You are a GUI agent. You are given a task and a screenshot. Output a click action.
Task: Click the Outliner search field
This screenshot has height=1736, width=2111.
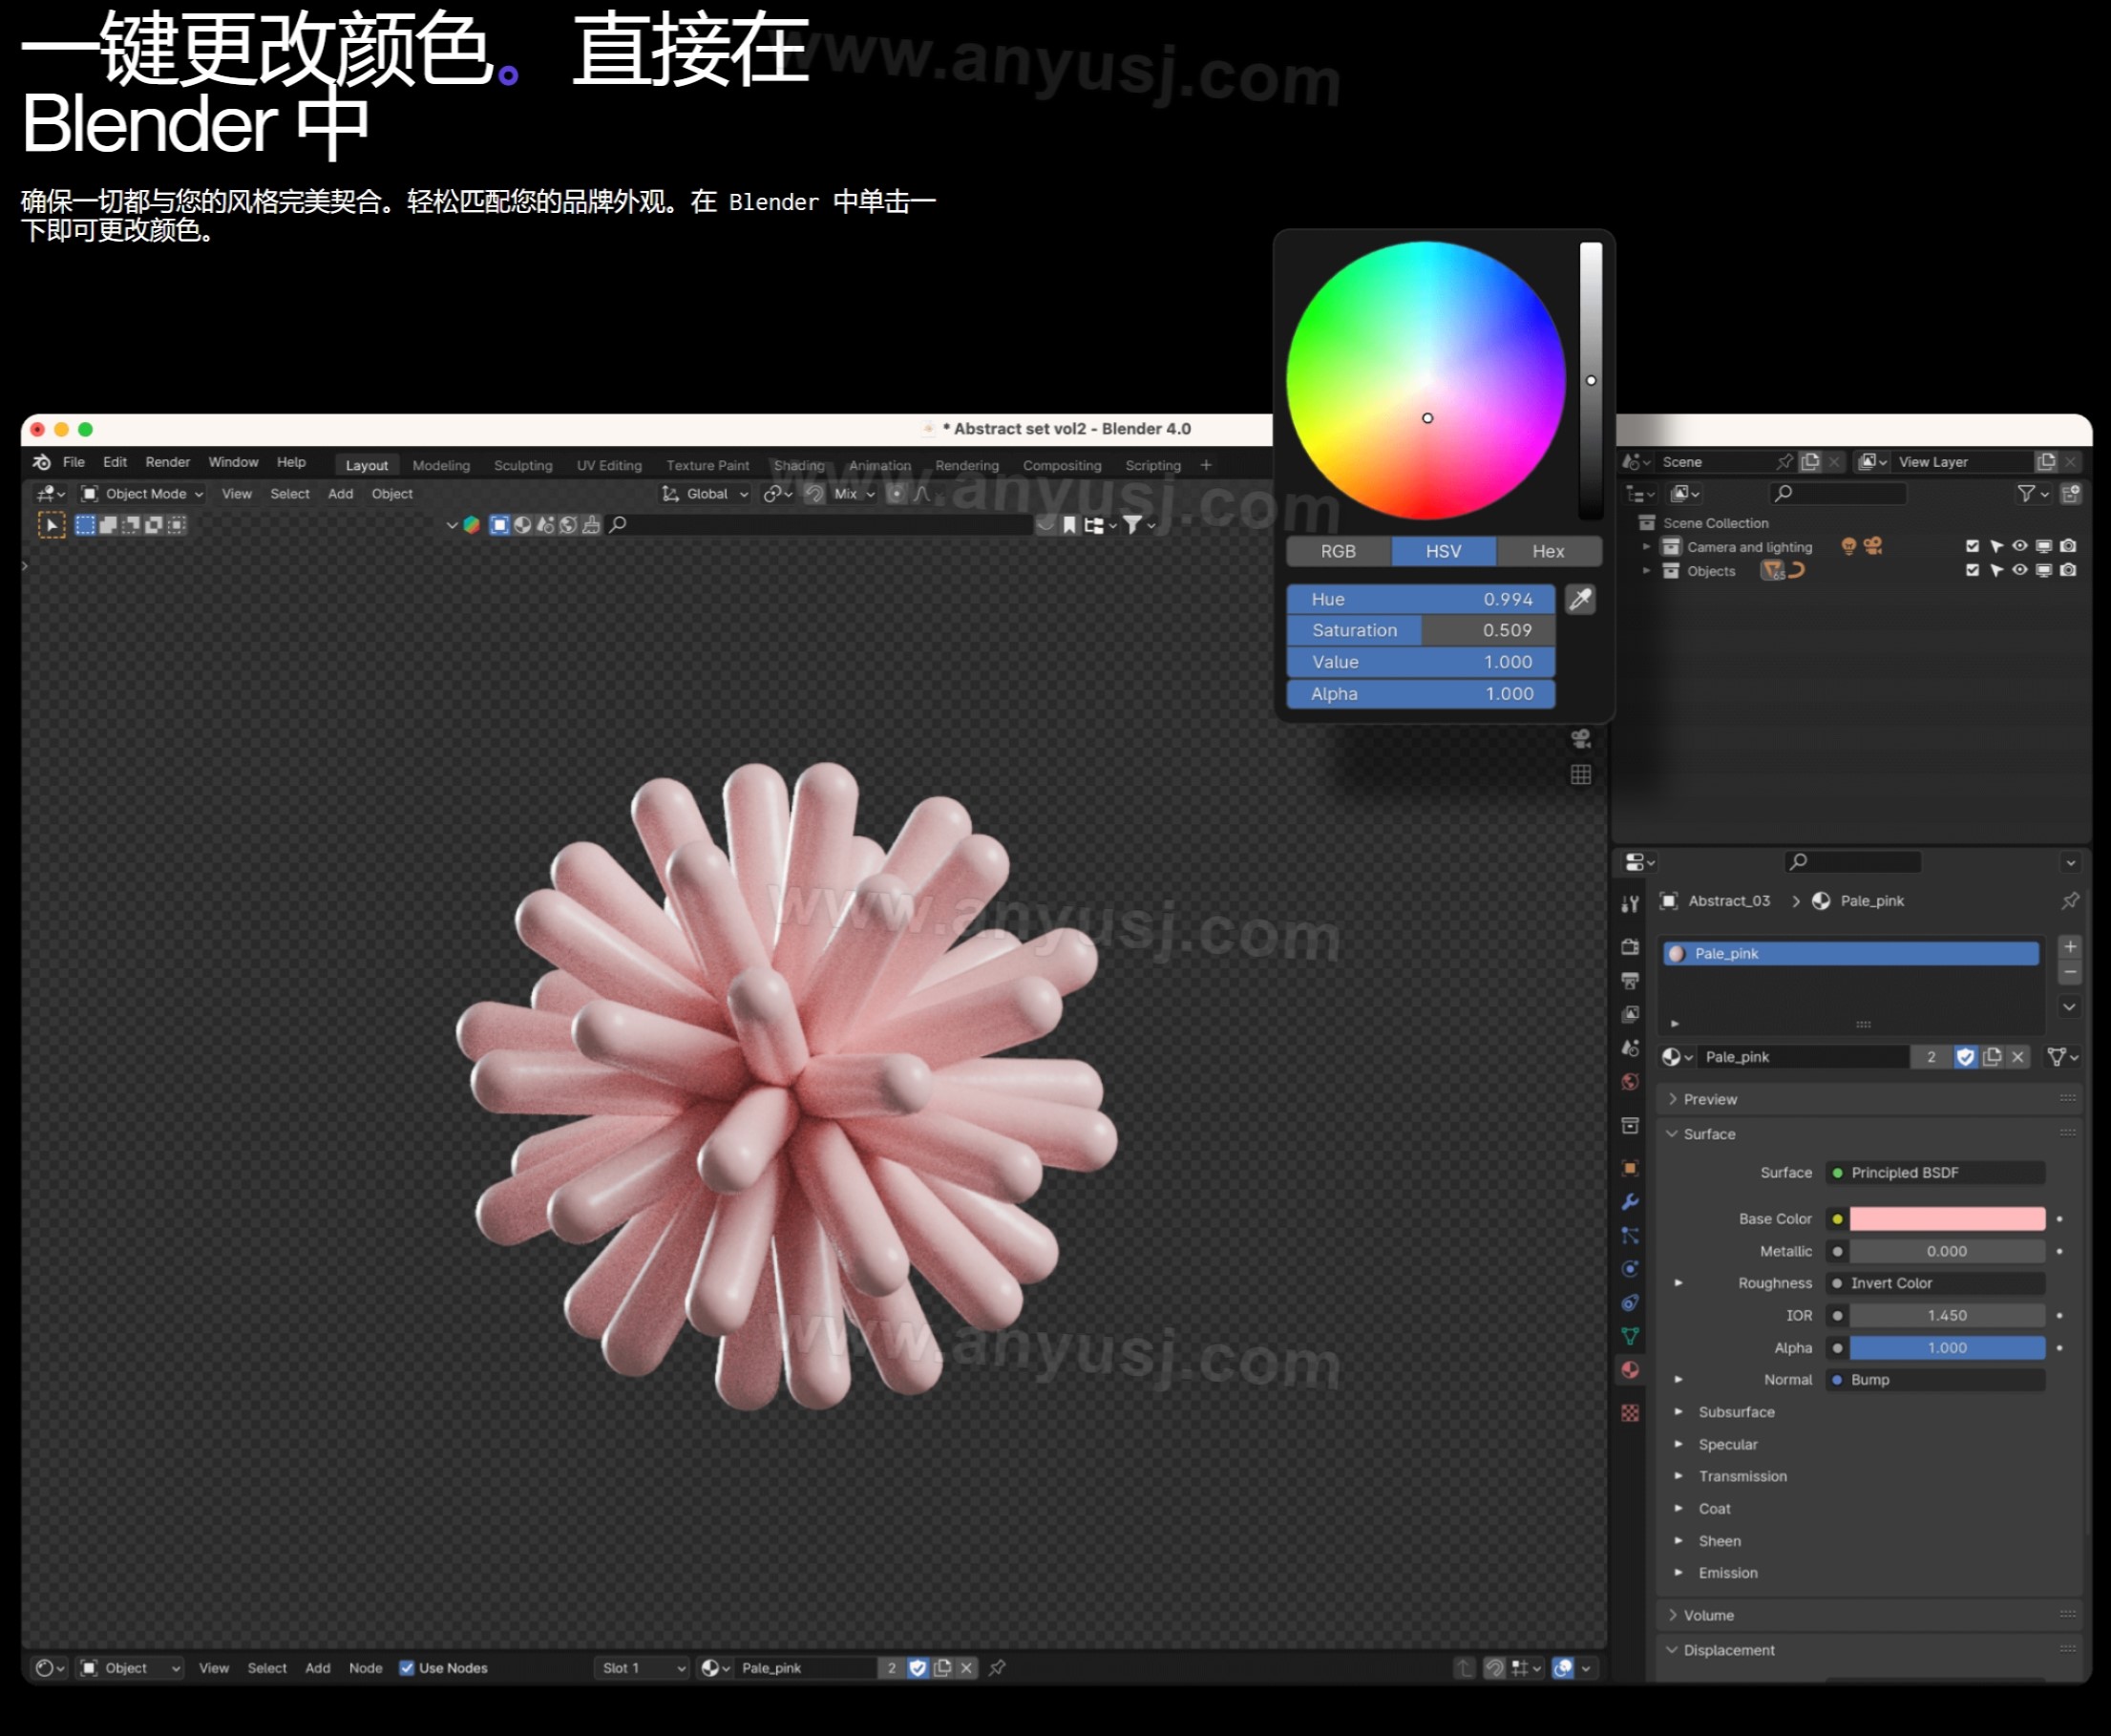coord(1838,493)
